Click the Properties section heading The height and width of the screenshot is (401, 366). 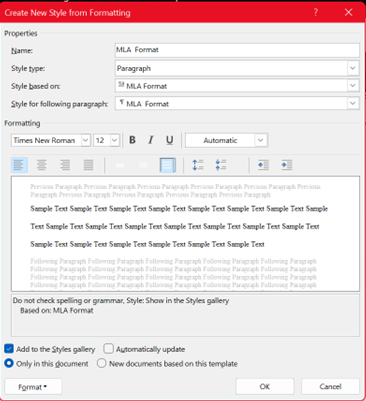pyautogui.click(x=21, y=33)
